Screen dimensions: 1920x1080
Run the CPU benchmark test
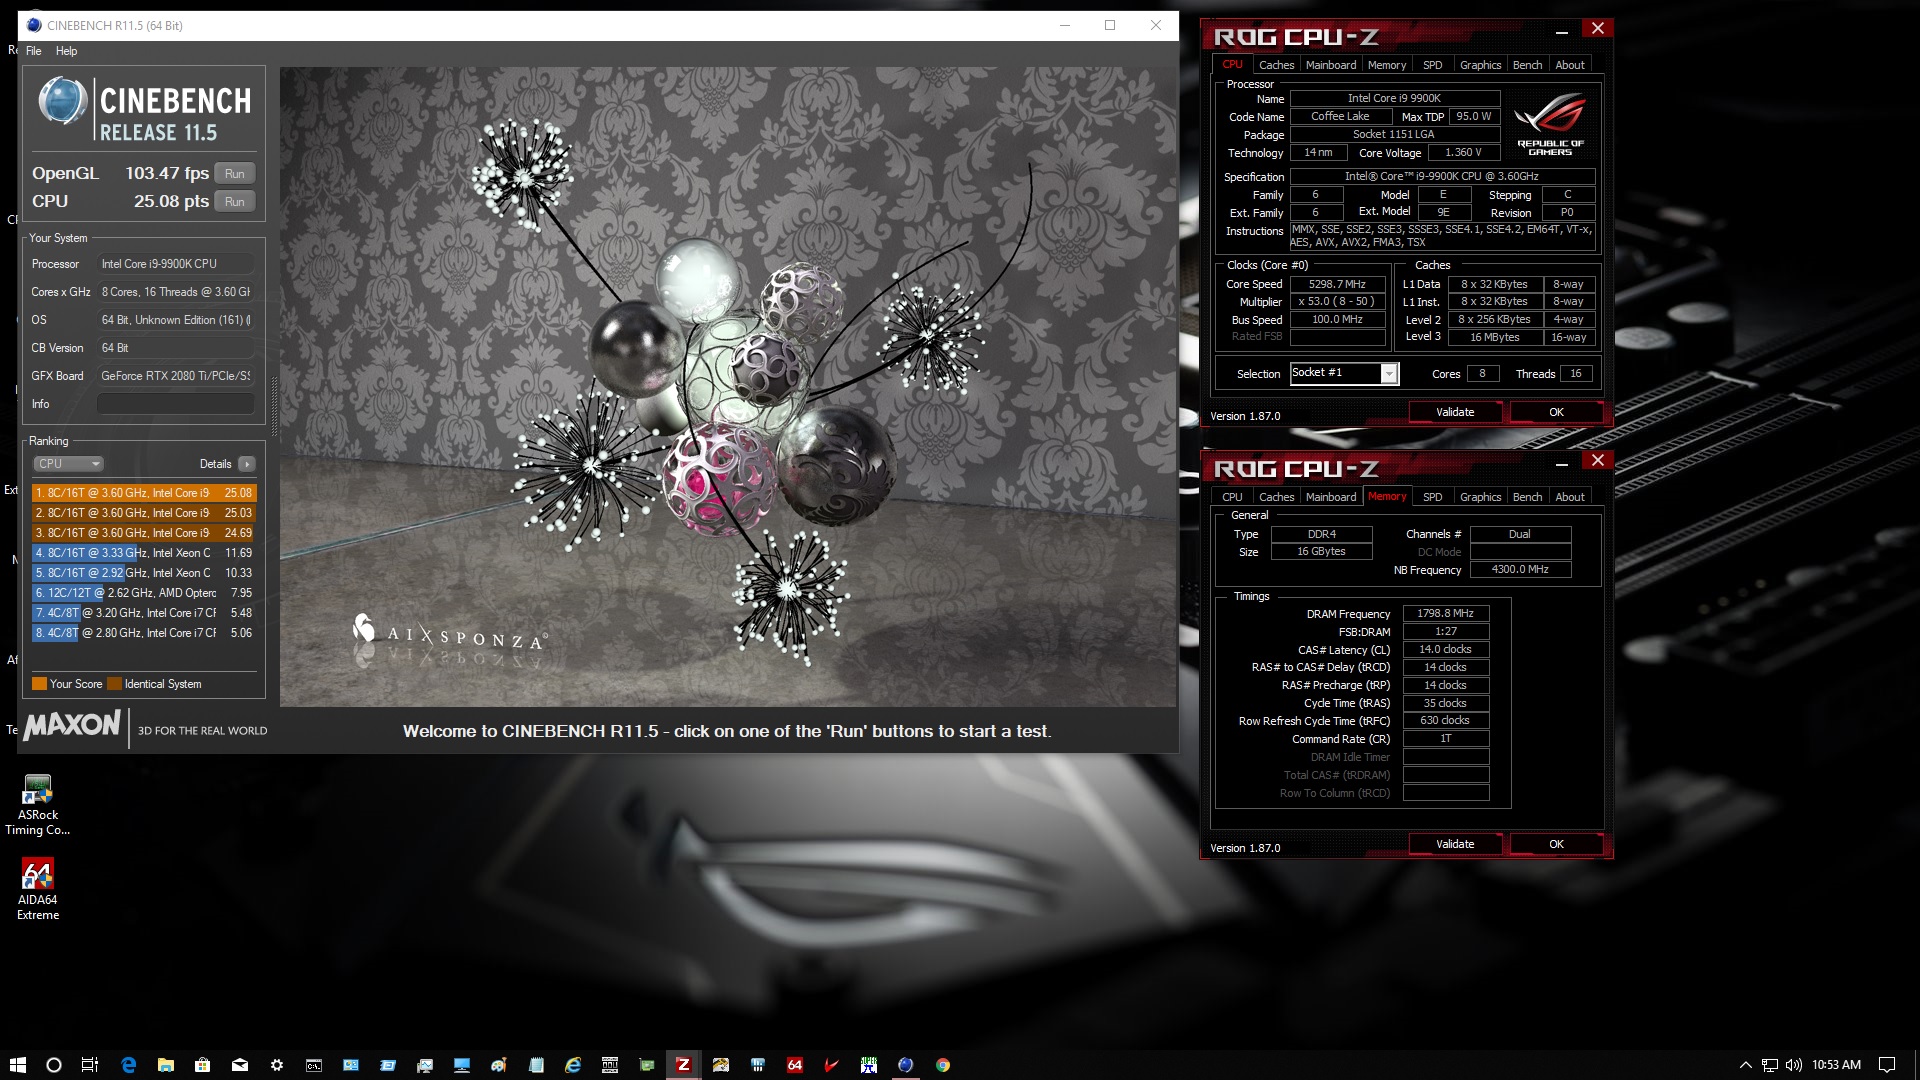click(x=235, y=201)
